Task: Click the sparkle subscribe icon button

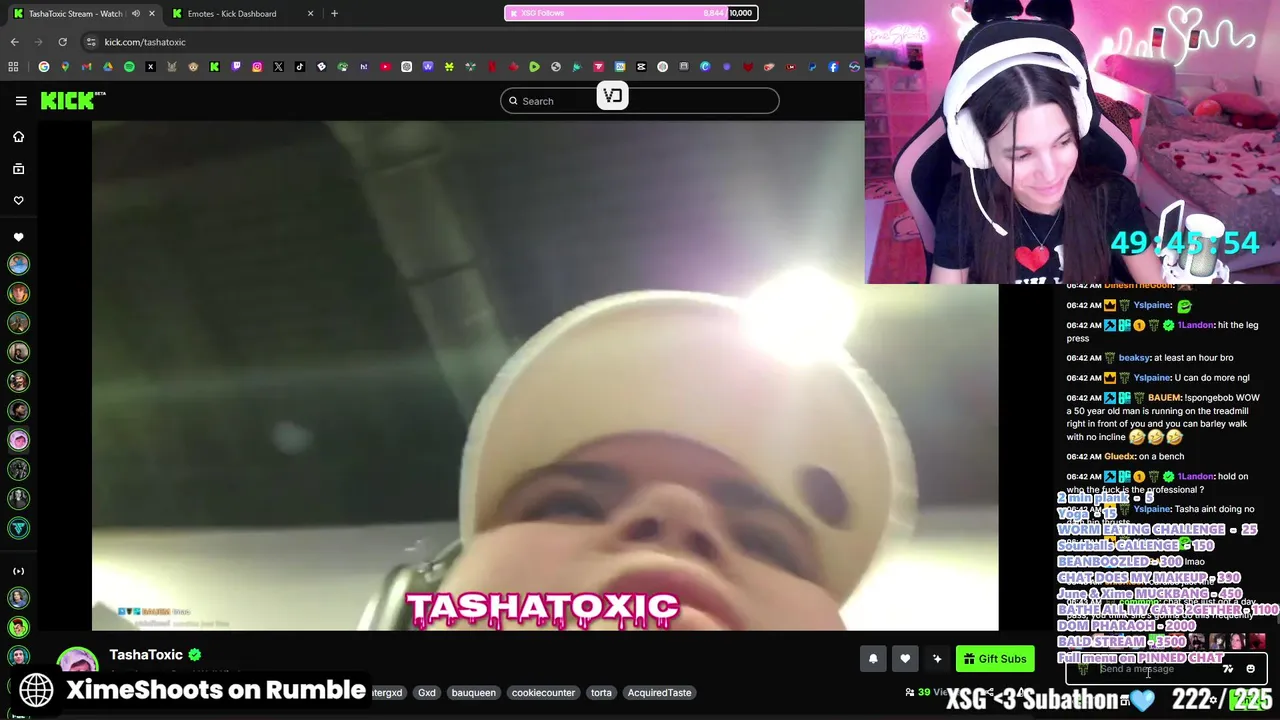Action: (x=937, y=658)
